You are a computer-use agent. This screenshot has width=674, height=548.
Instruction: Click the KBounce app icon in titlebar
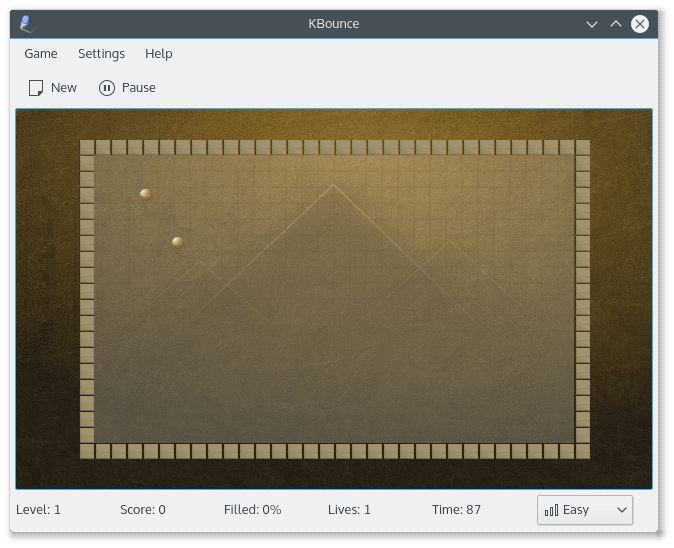(27, 24)
